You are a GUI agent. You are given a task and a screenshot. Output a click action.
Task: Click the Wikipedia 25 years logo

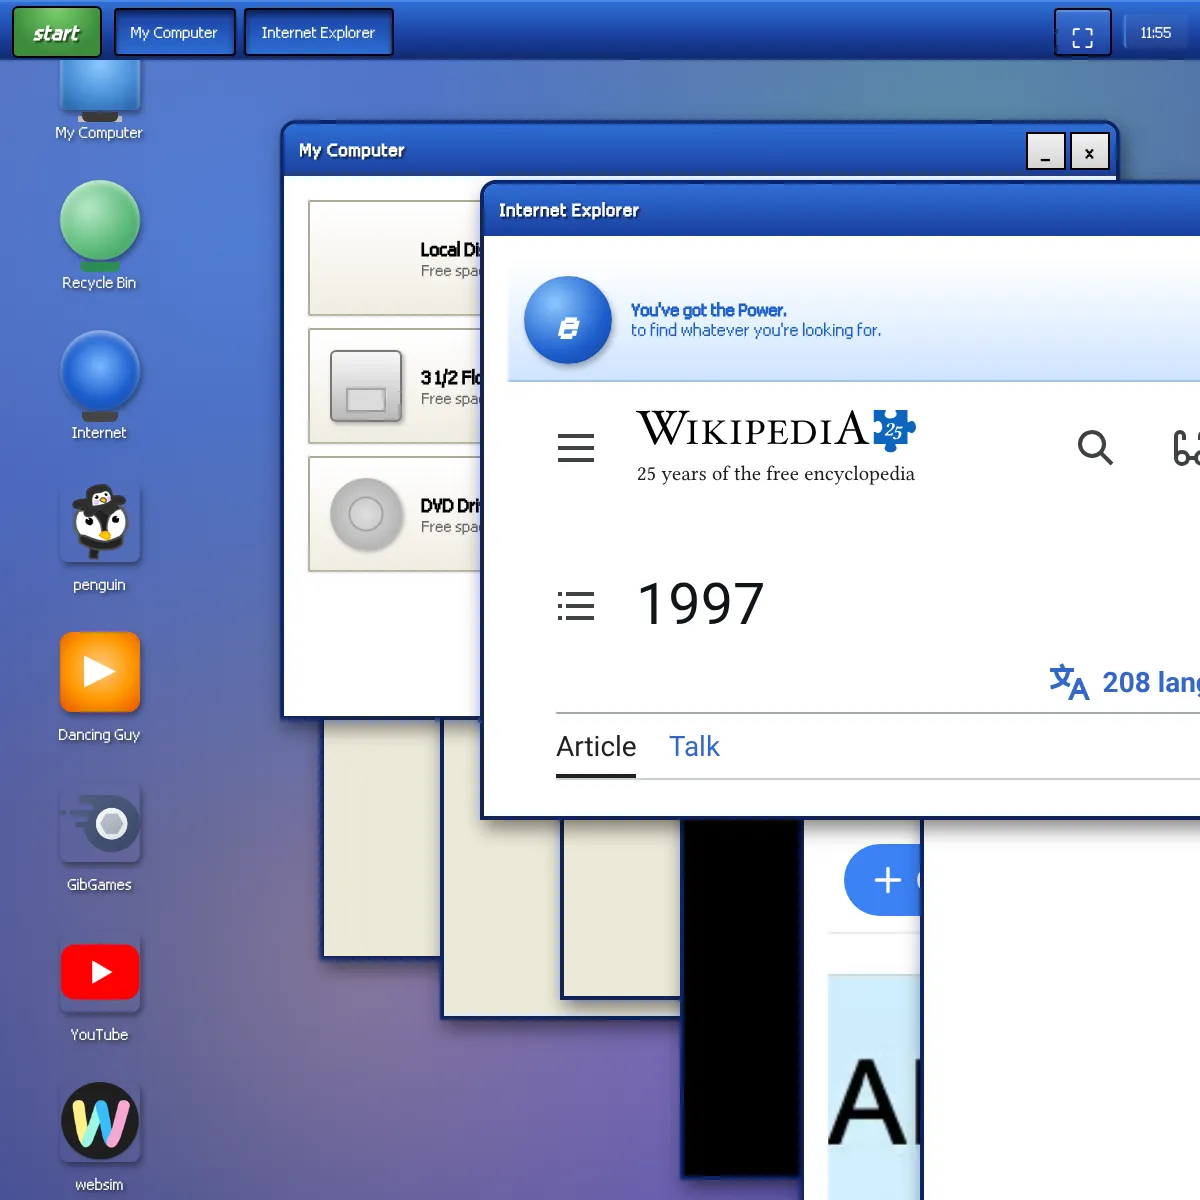[x=776, y=446]
